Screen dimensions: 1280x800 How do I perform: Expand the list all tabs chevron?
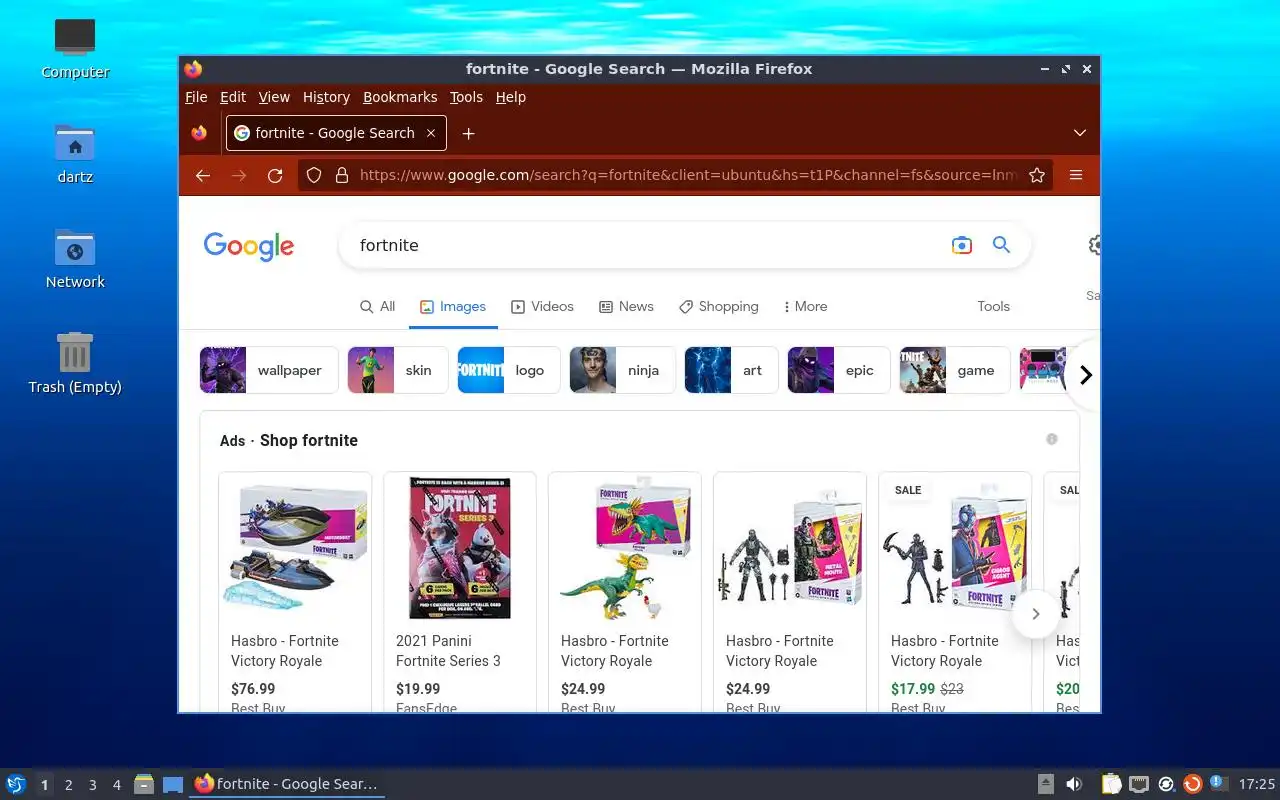click(x=1080, y=133)
